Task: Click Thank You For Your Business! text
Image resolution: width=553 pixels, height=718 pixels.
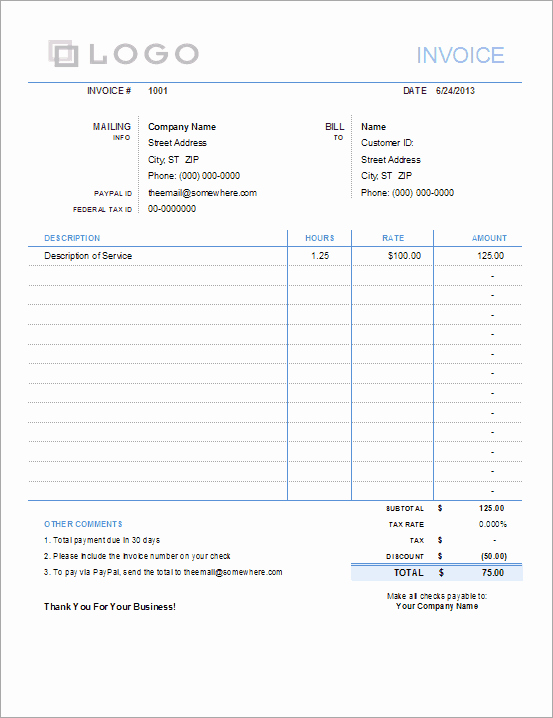Action: (110, 607)
